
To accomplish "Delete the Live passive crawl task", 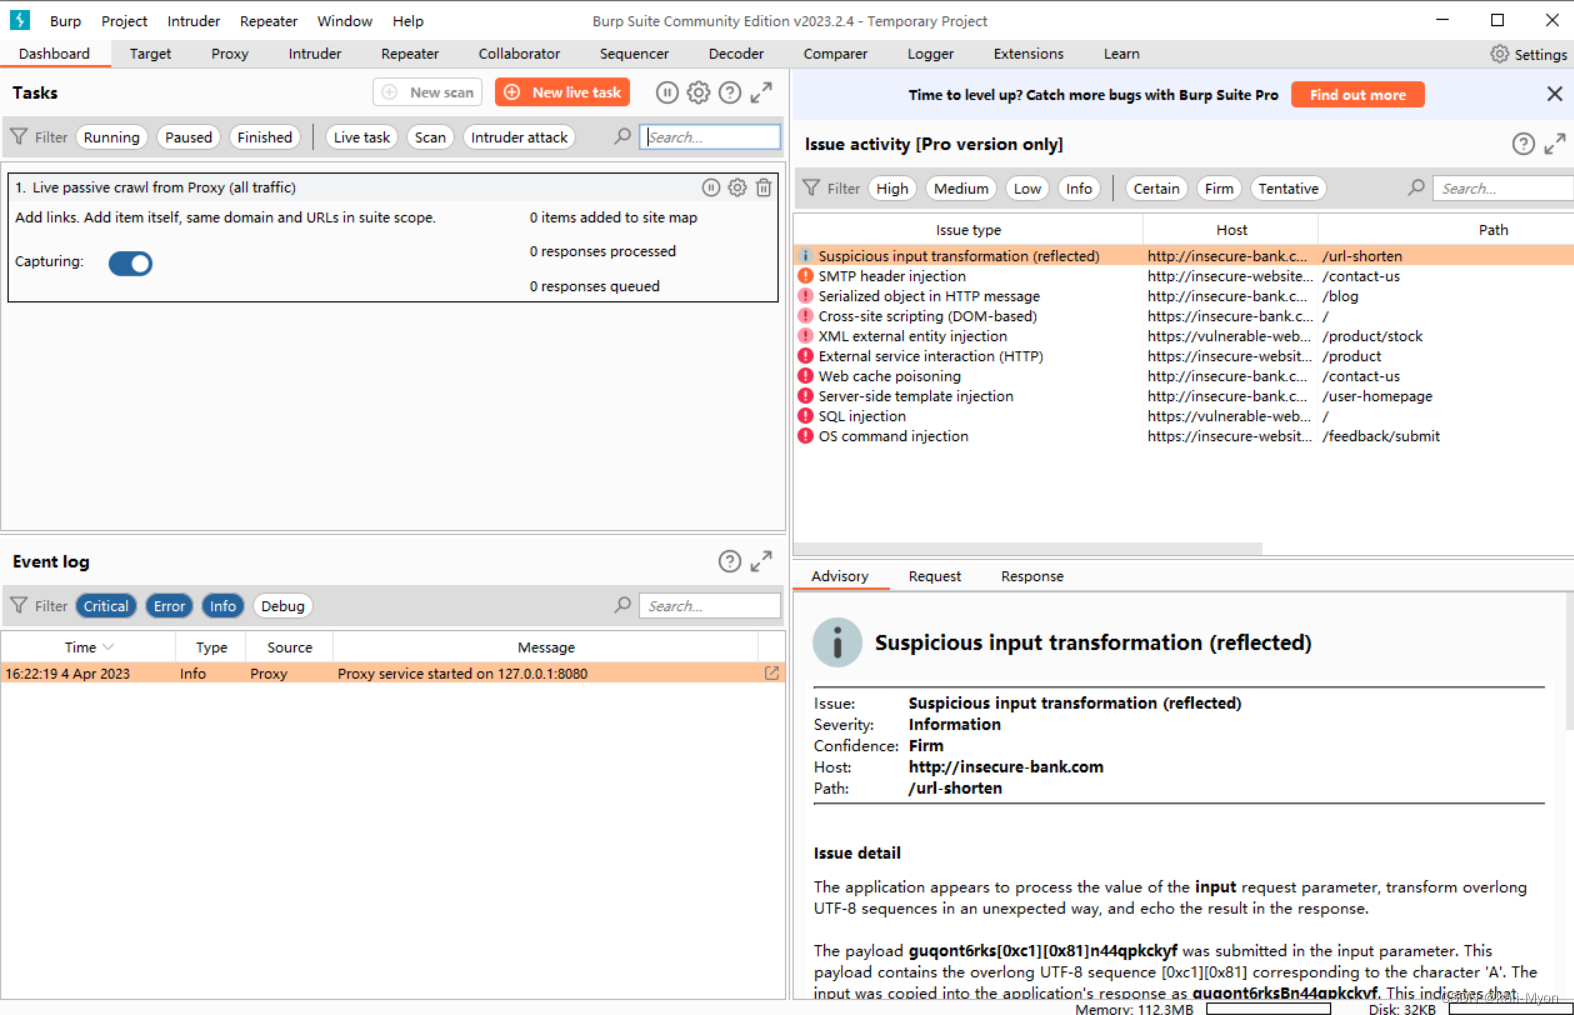I will click(764, 188).
